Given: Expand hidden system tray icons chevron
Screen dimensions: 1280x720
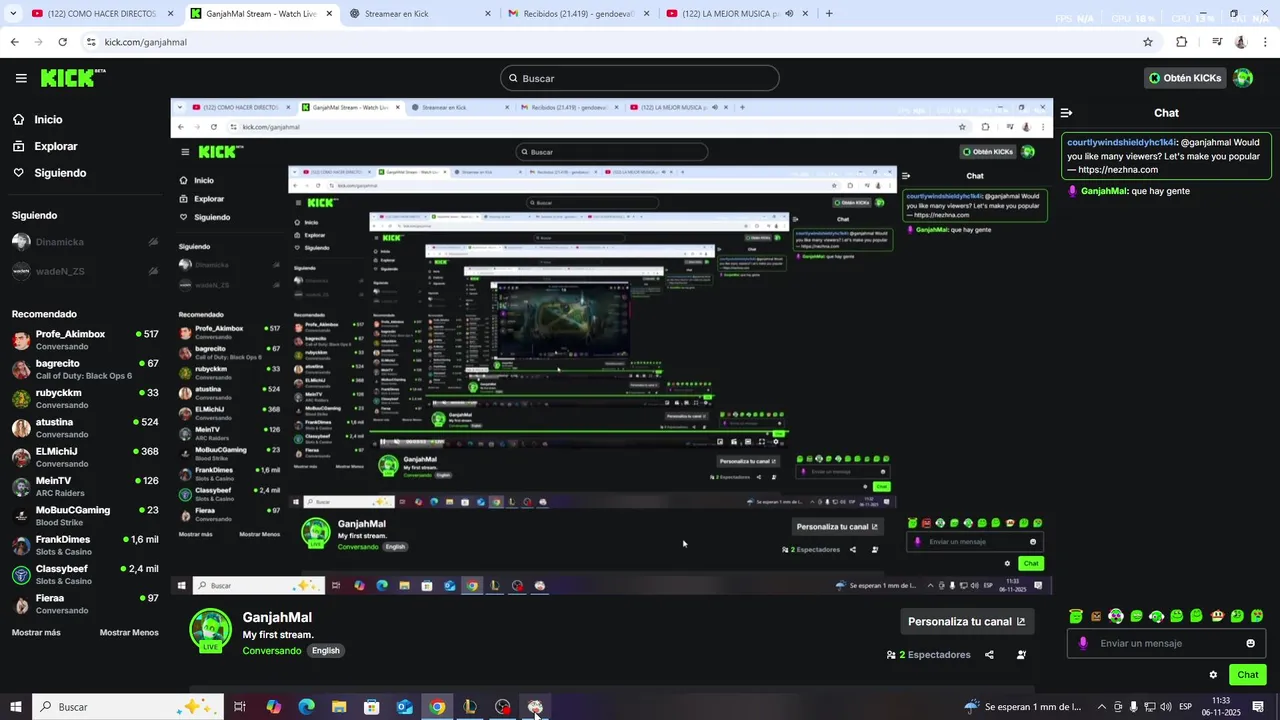Looking at the screenshot, I should click(x=1102, y=707).
